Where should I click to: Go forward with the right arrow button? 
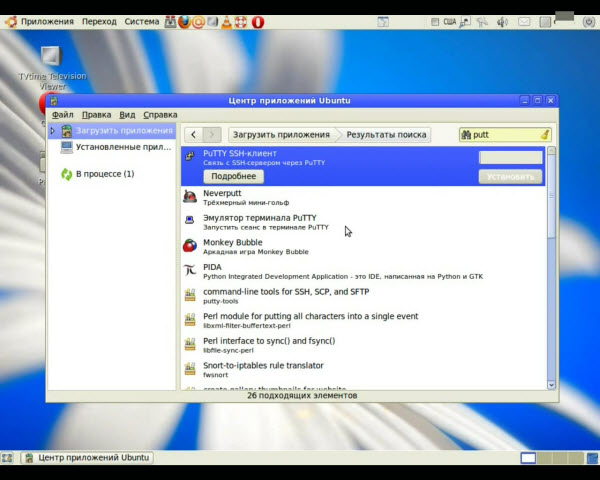pos(212,134)
